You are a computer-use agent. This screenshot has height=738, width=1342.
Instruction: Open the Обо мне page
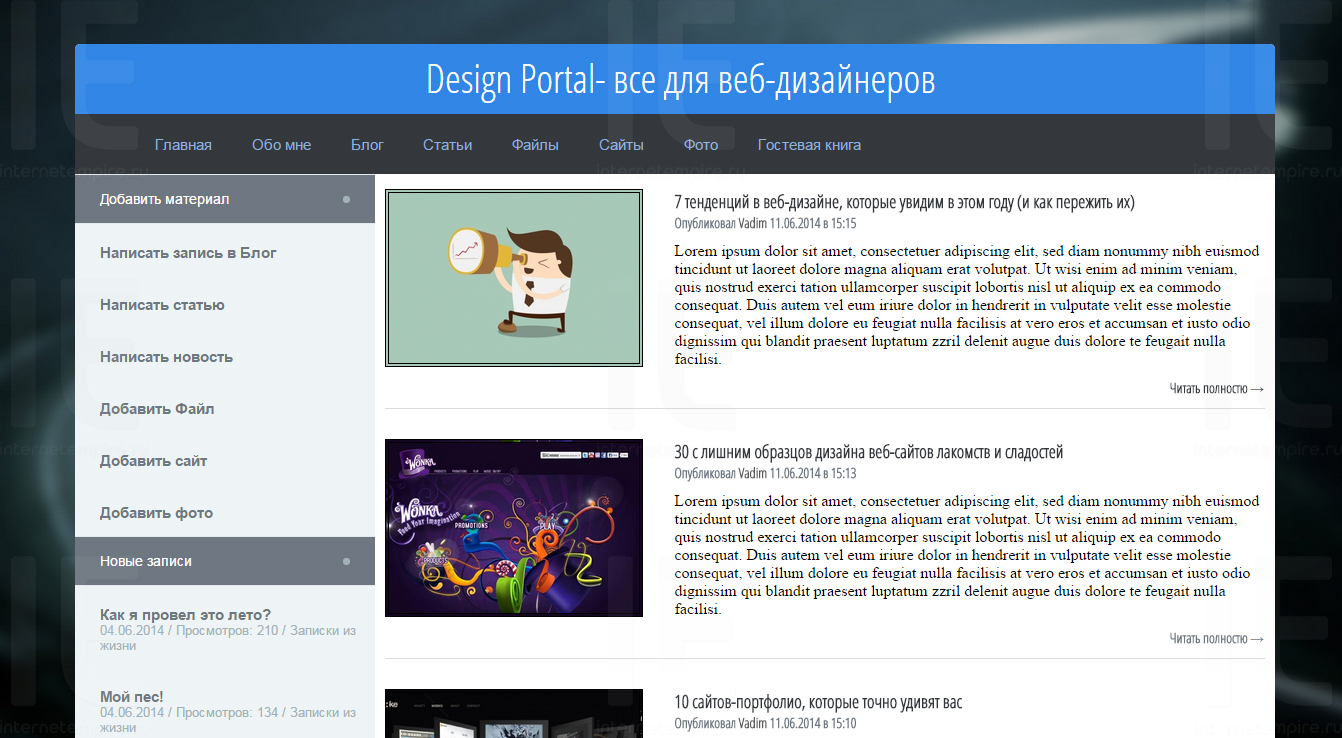(281, 145)
